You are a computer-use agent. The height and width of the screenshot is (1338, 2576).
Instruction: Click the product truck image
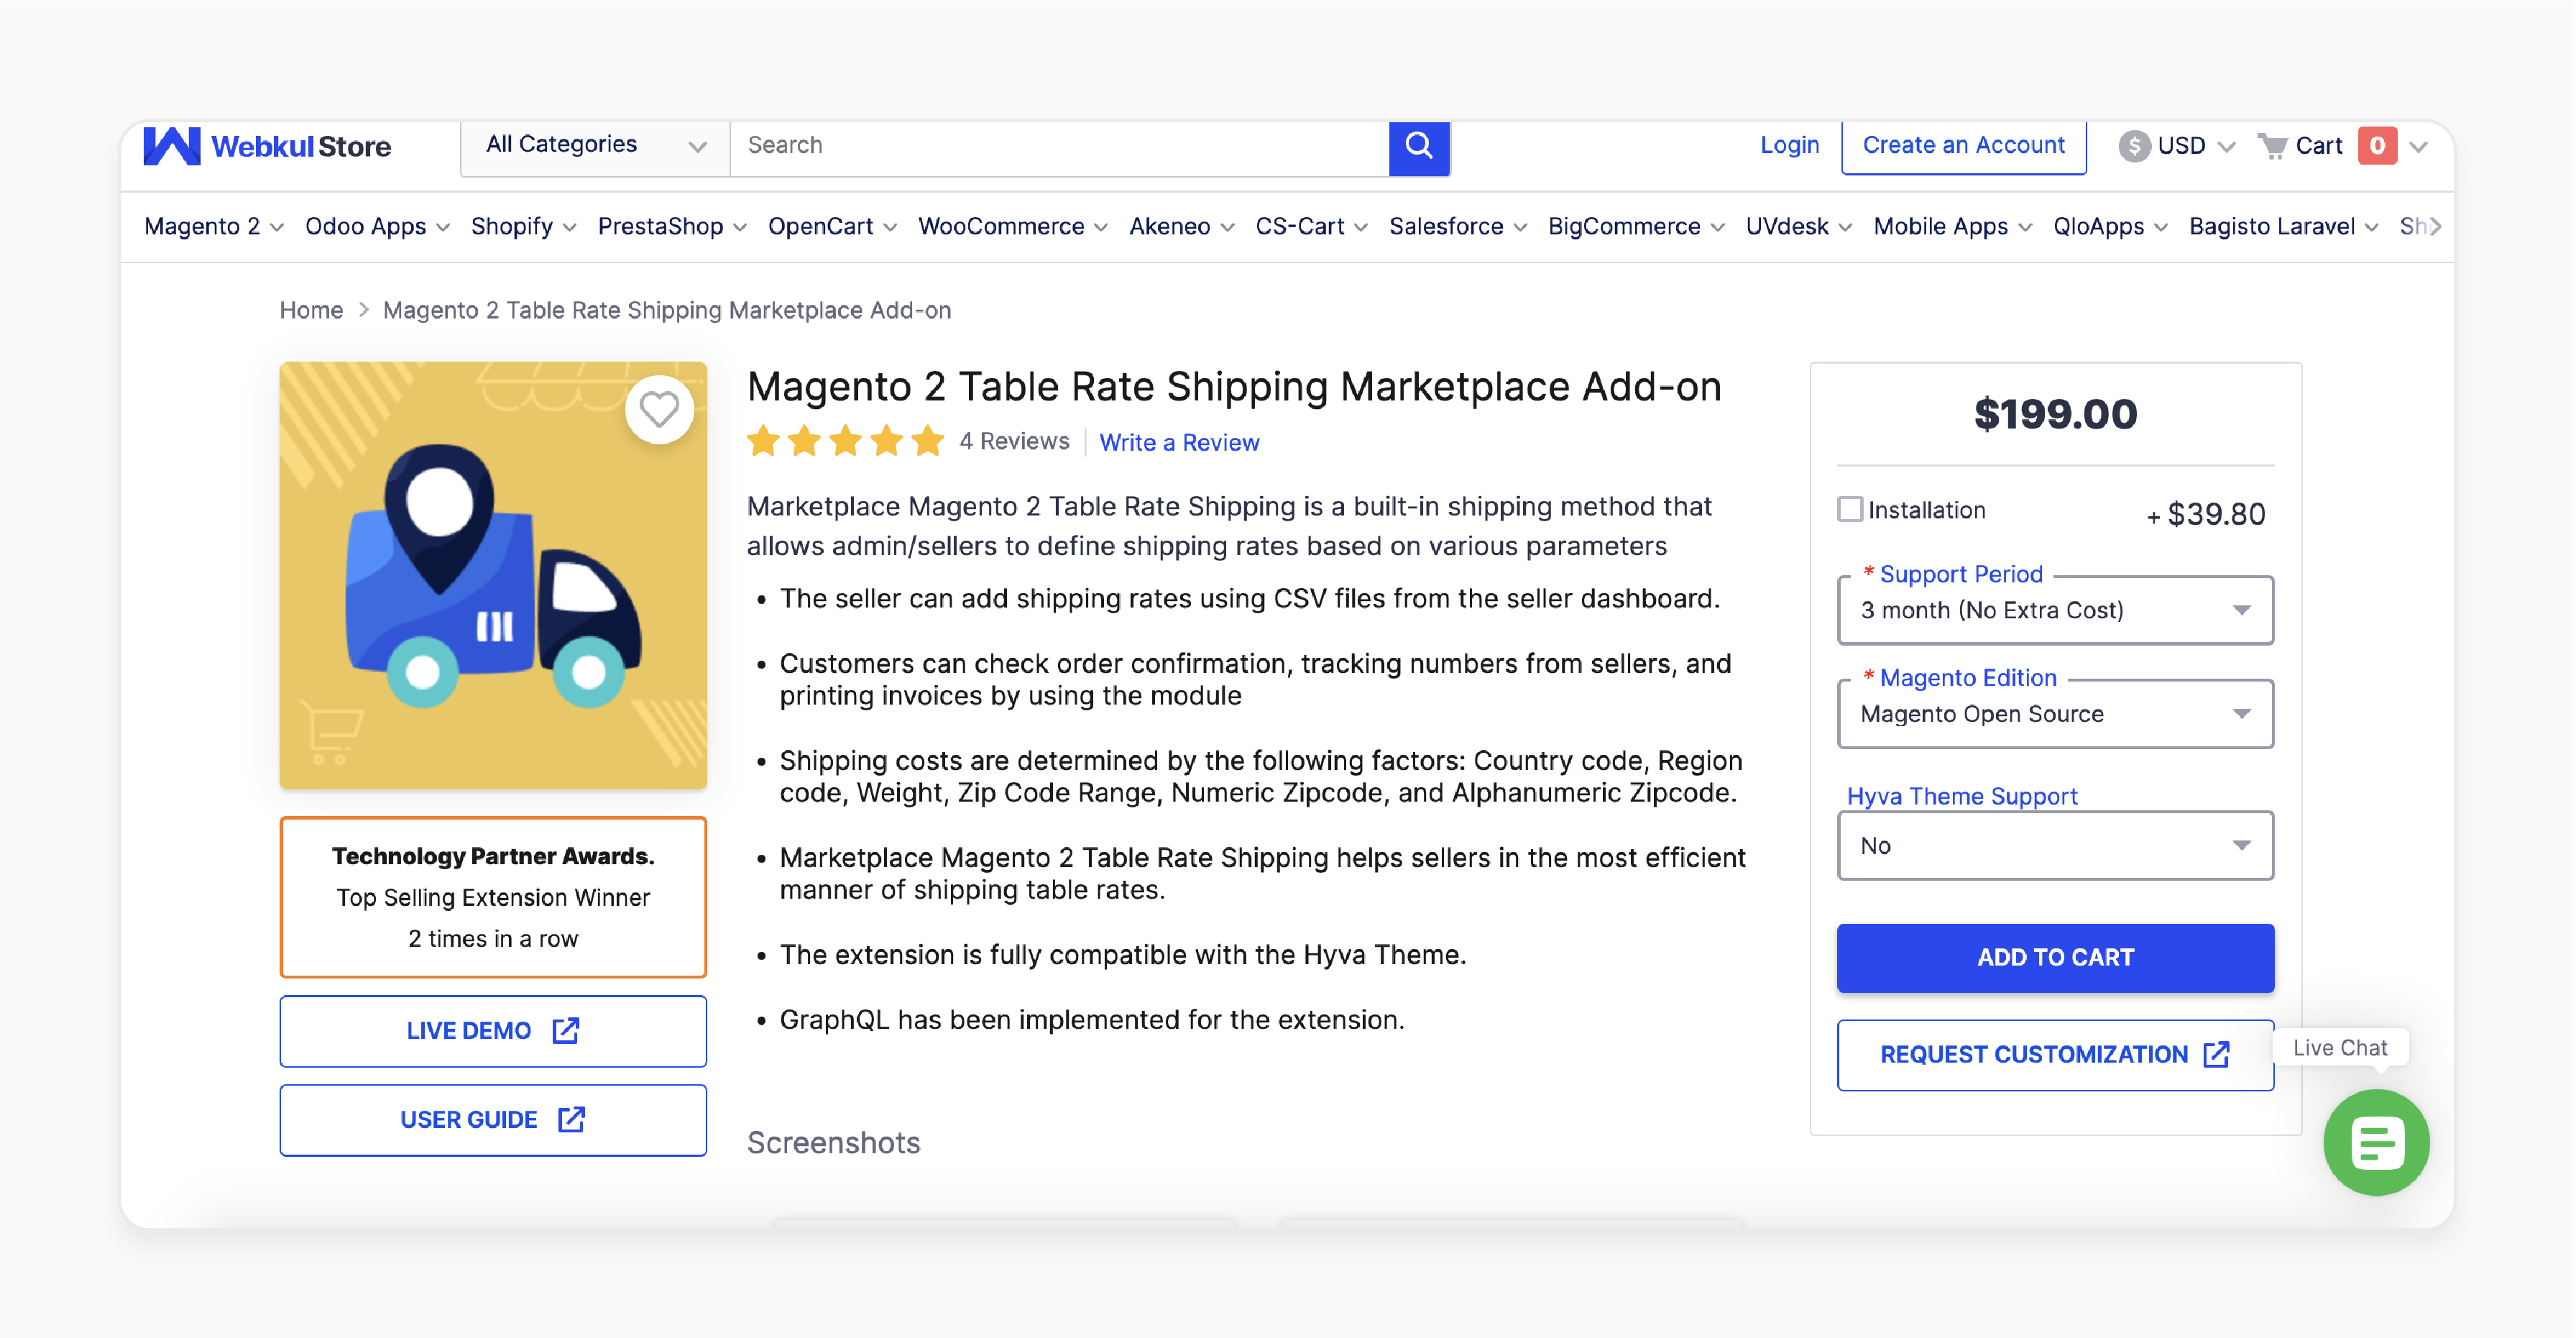[x=493, y=575]
